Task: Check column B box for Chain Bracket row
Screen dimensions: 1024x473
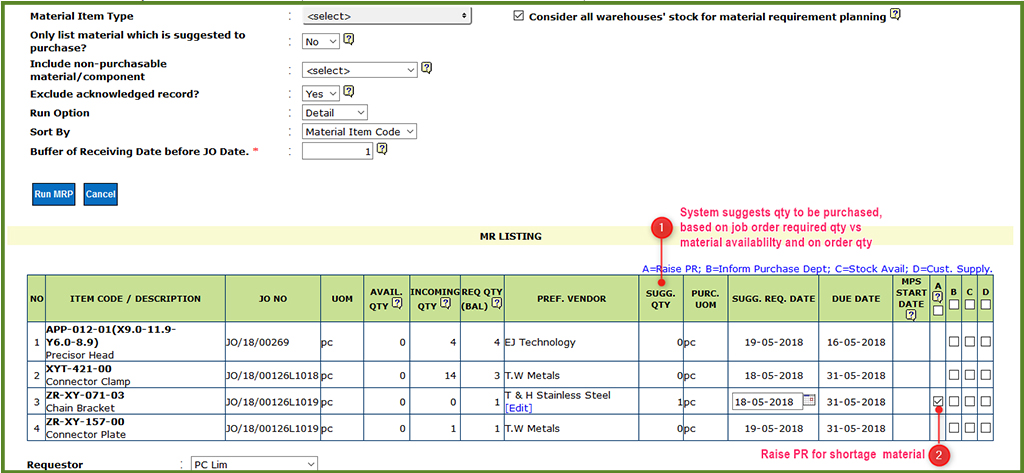Action: (x=954, y=401)
